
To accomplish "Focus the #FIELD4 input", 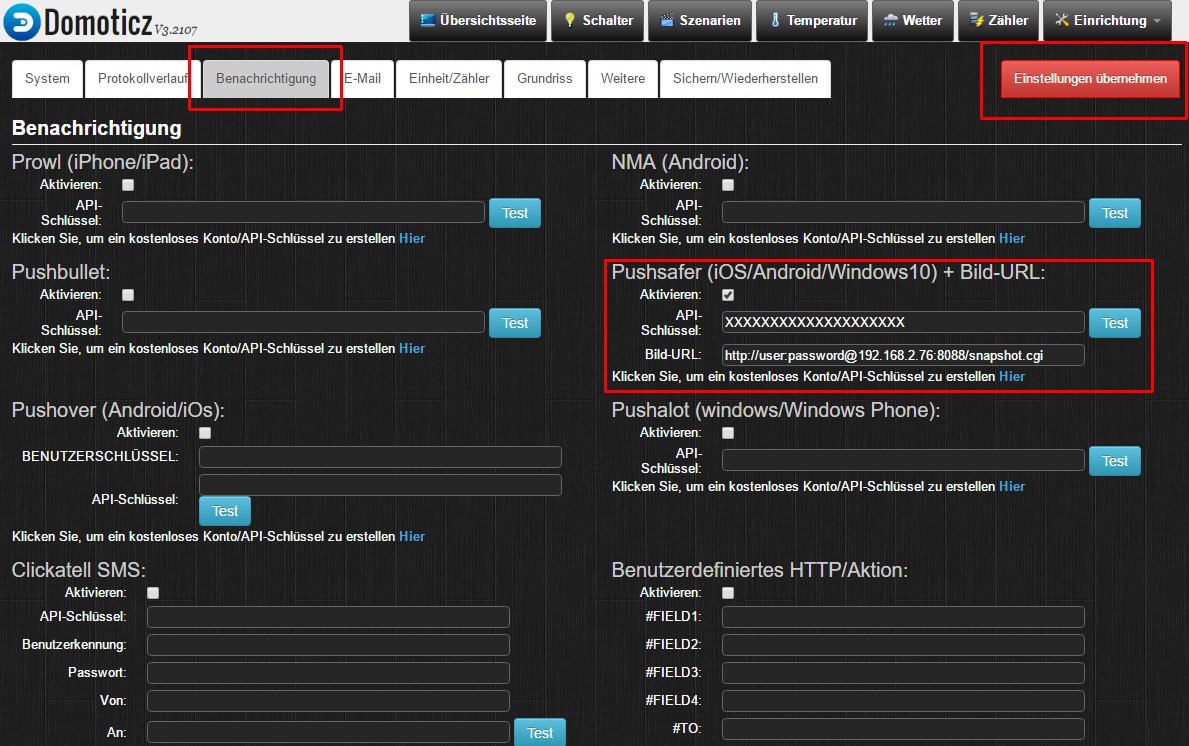I will pos(903,701).
